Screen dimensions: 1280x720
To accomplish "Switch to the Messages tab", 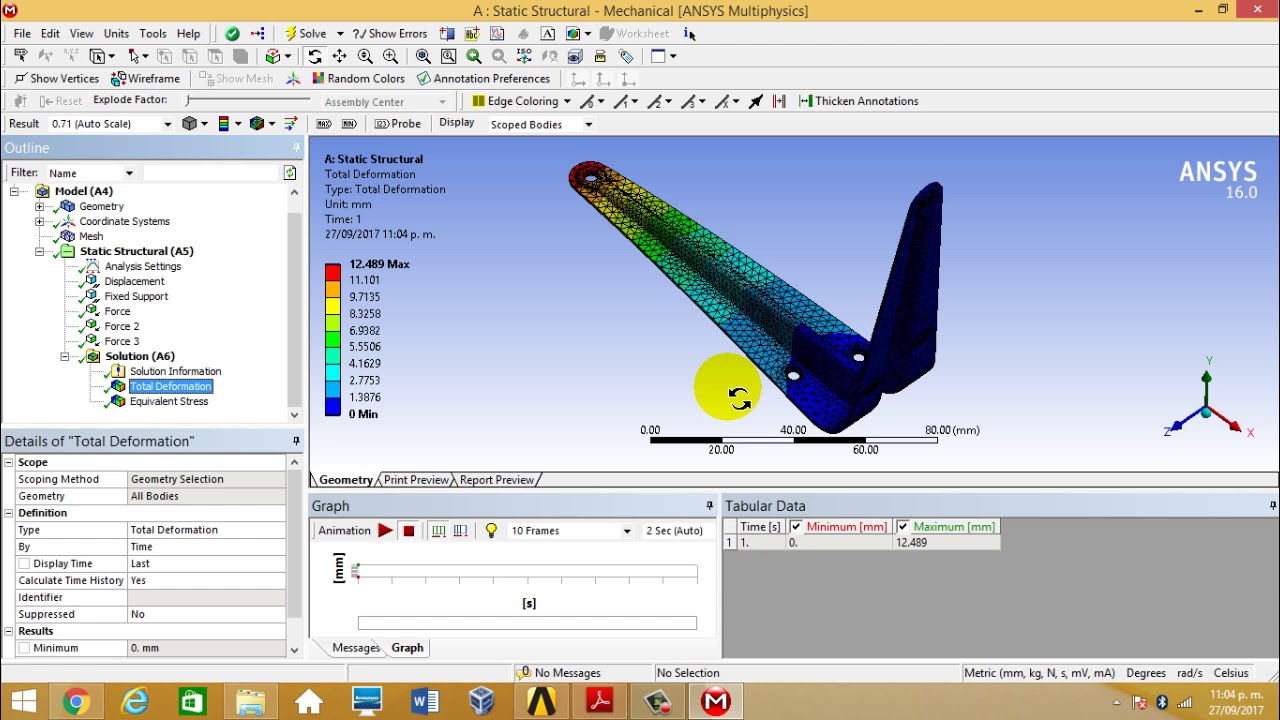I will pos(356,648).
